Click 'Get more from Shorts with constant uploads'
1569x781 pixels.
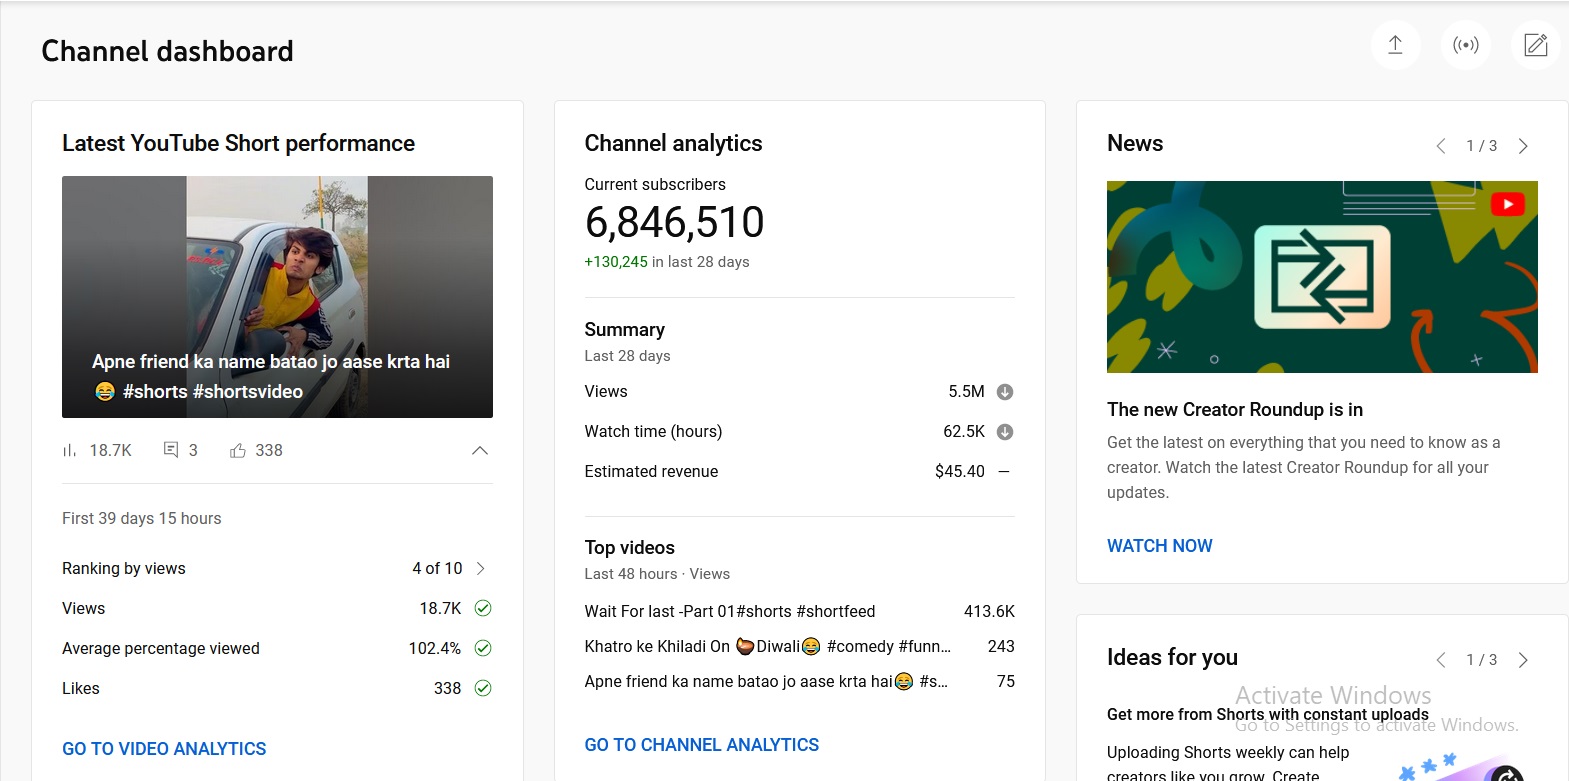coord(1268,714)
